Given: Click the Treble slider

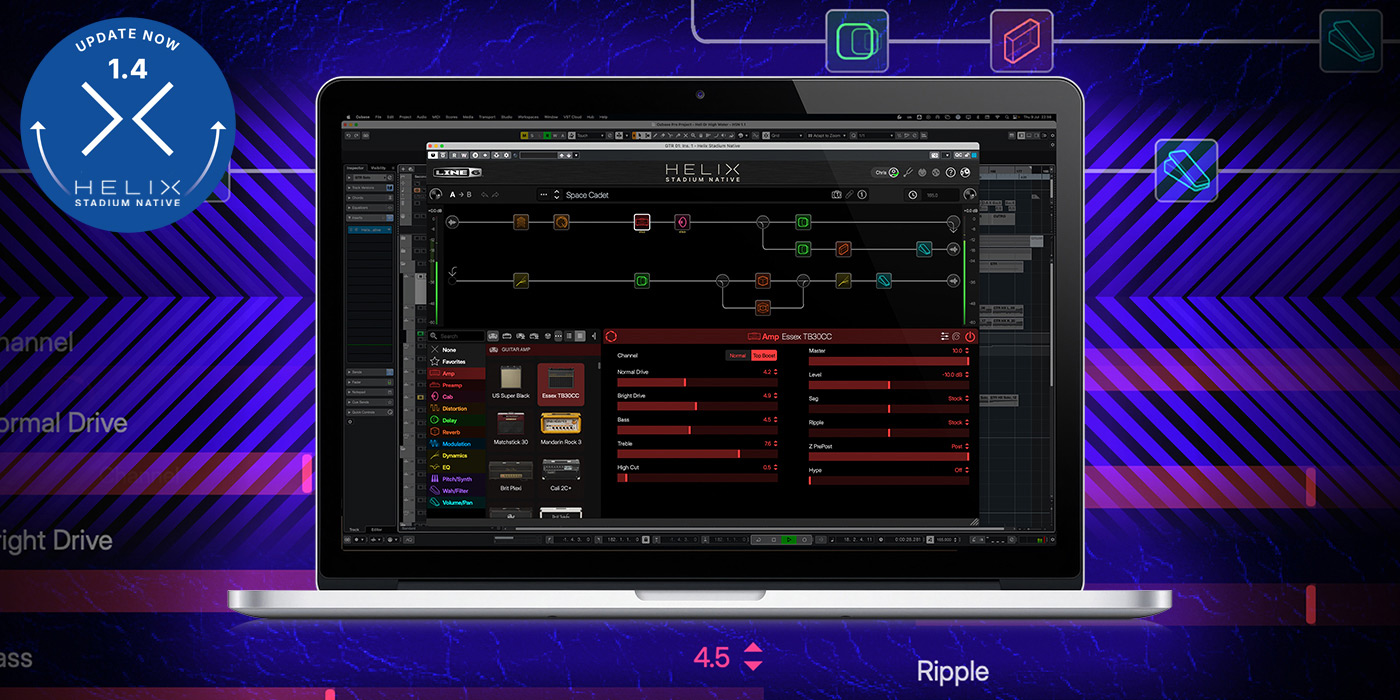Looking at the screenshot, I should (697, 454).
